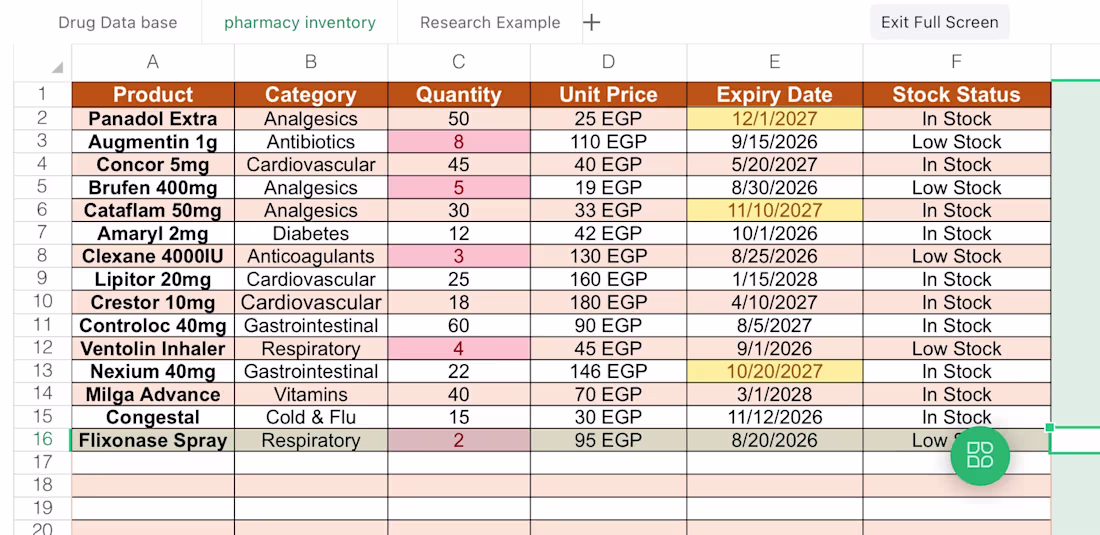Select column E header
Viewport: 1100px width, 535px height.
click(x=774, y=62)
